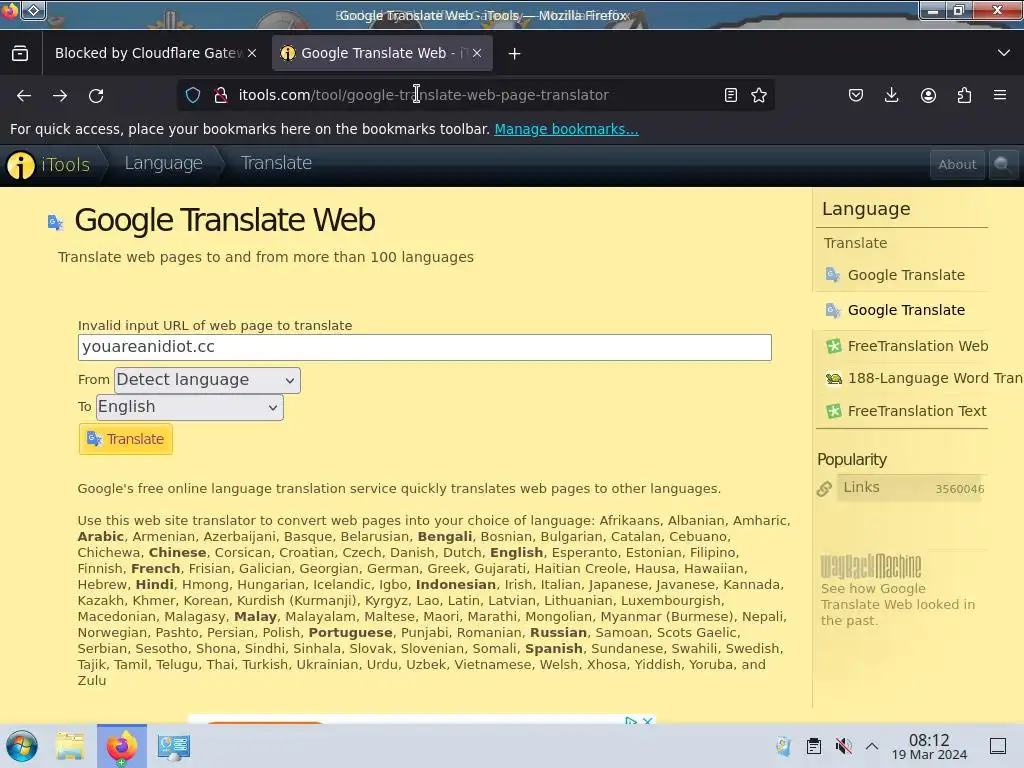1024x768 pixels.
Task: Toggle the muted volume tray icon
Action: [x=843, y=746]
